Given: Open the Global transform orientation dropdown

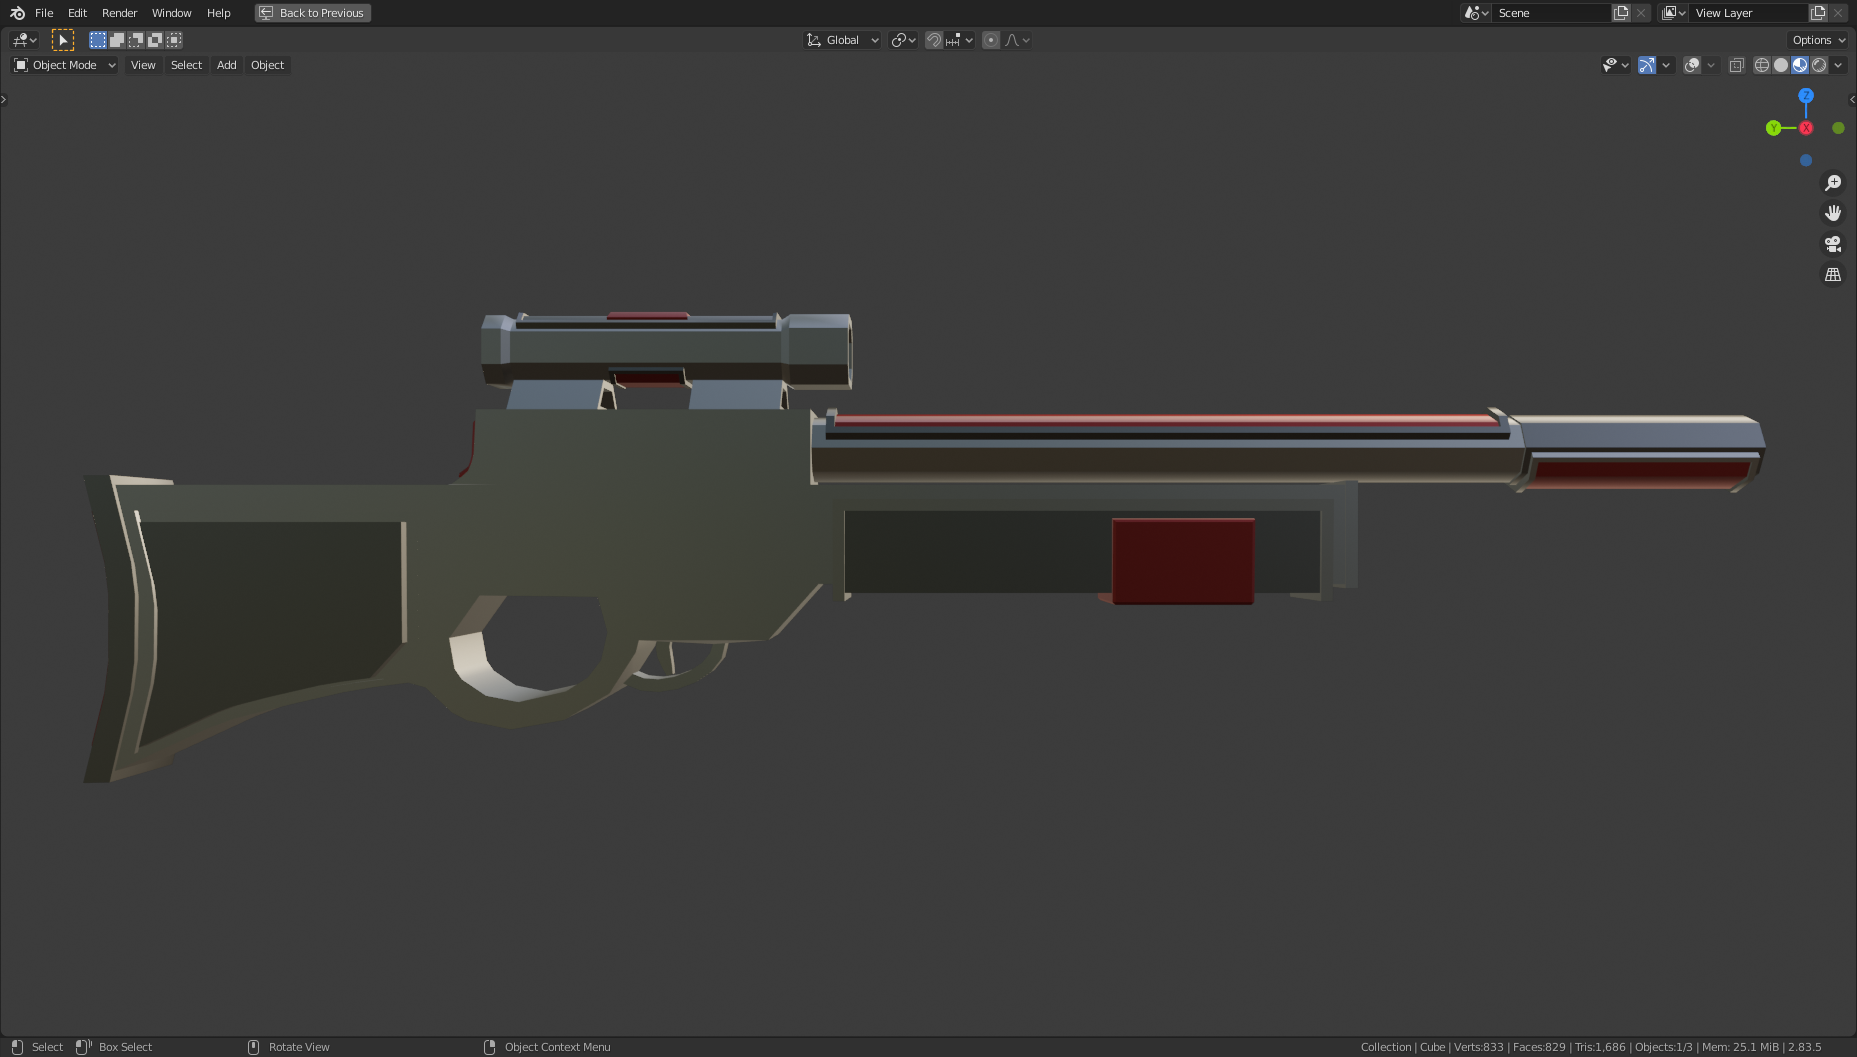Looking at the screenshot, I should pyautogui.click(x=843, y=40).
